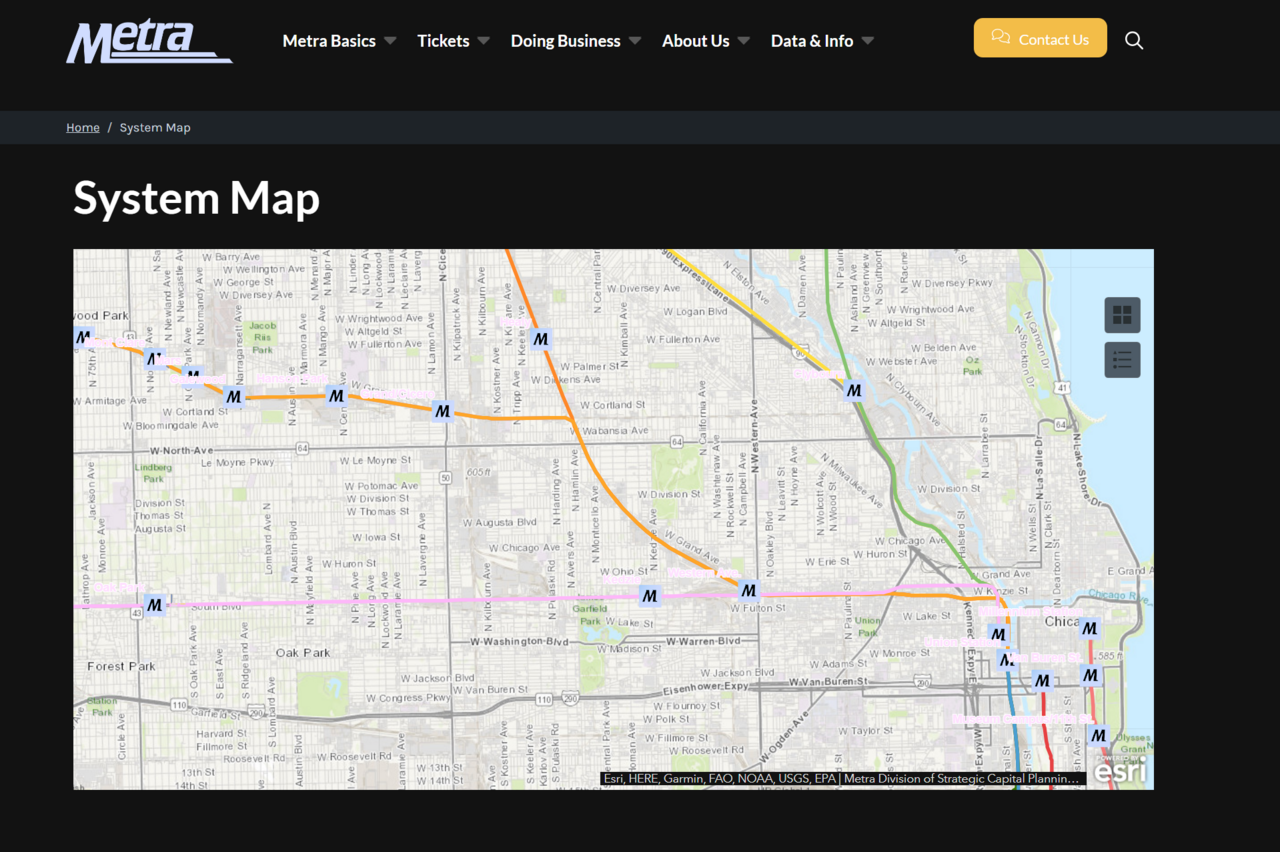1280x852 pixels.
Task: Click the Contact Us button
Action: tap(1040, 38)
